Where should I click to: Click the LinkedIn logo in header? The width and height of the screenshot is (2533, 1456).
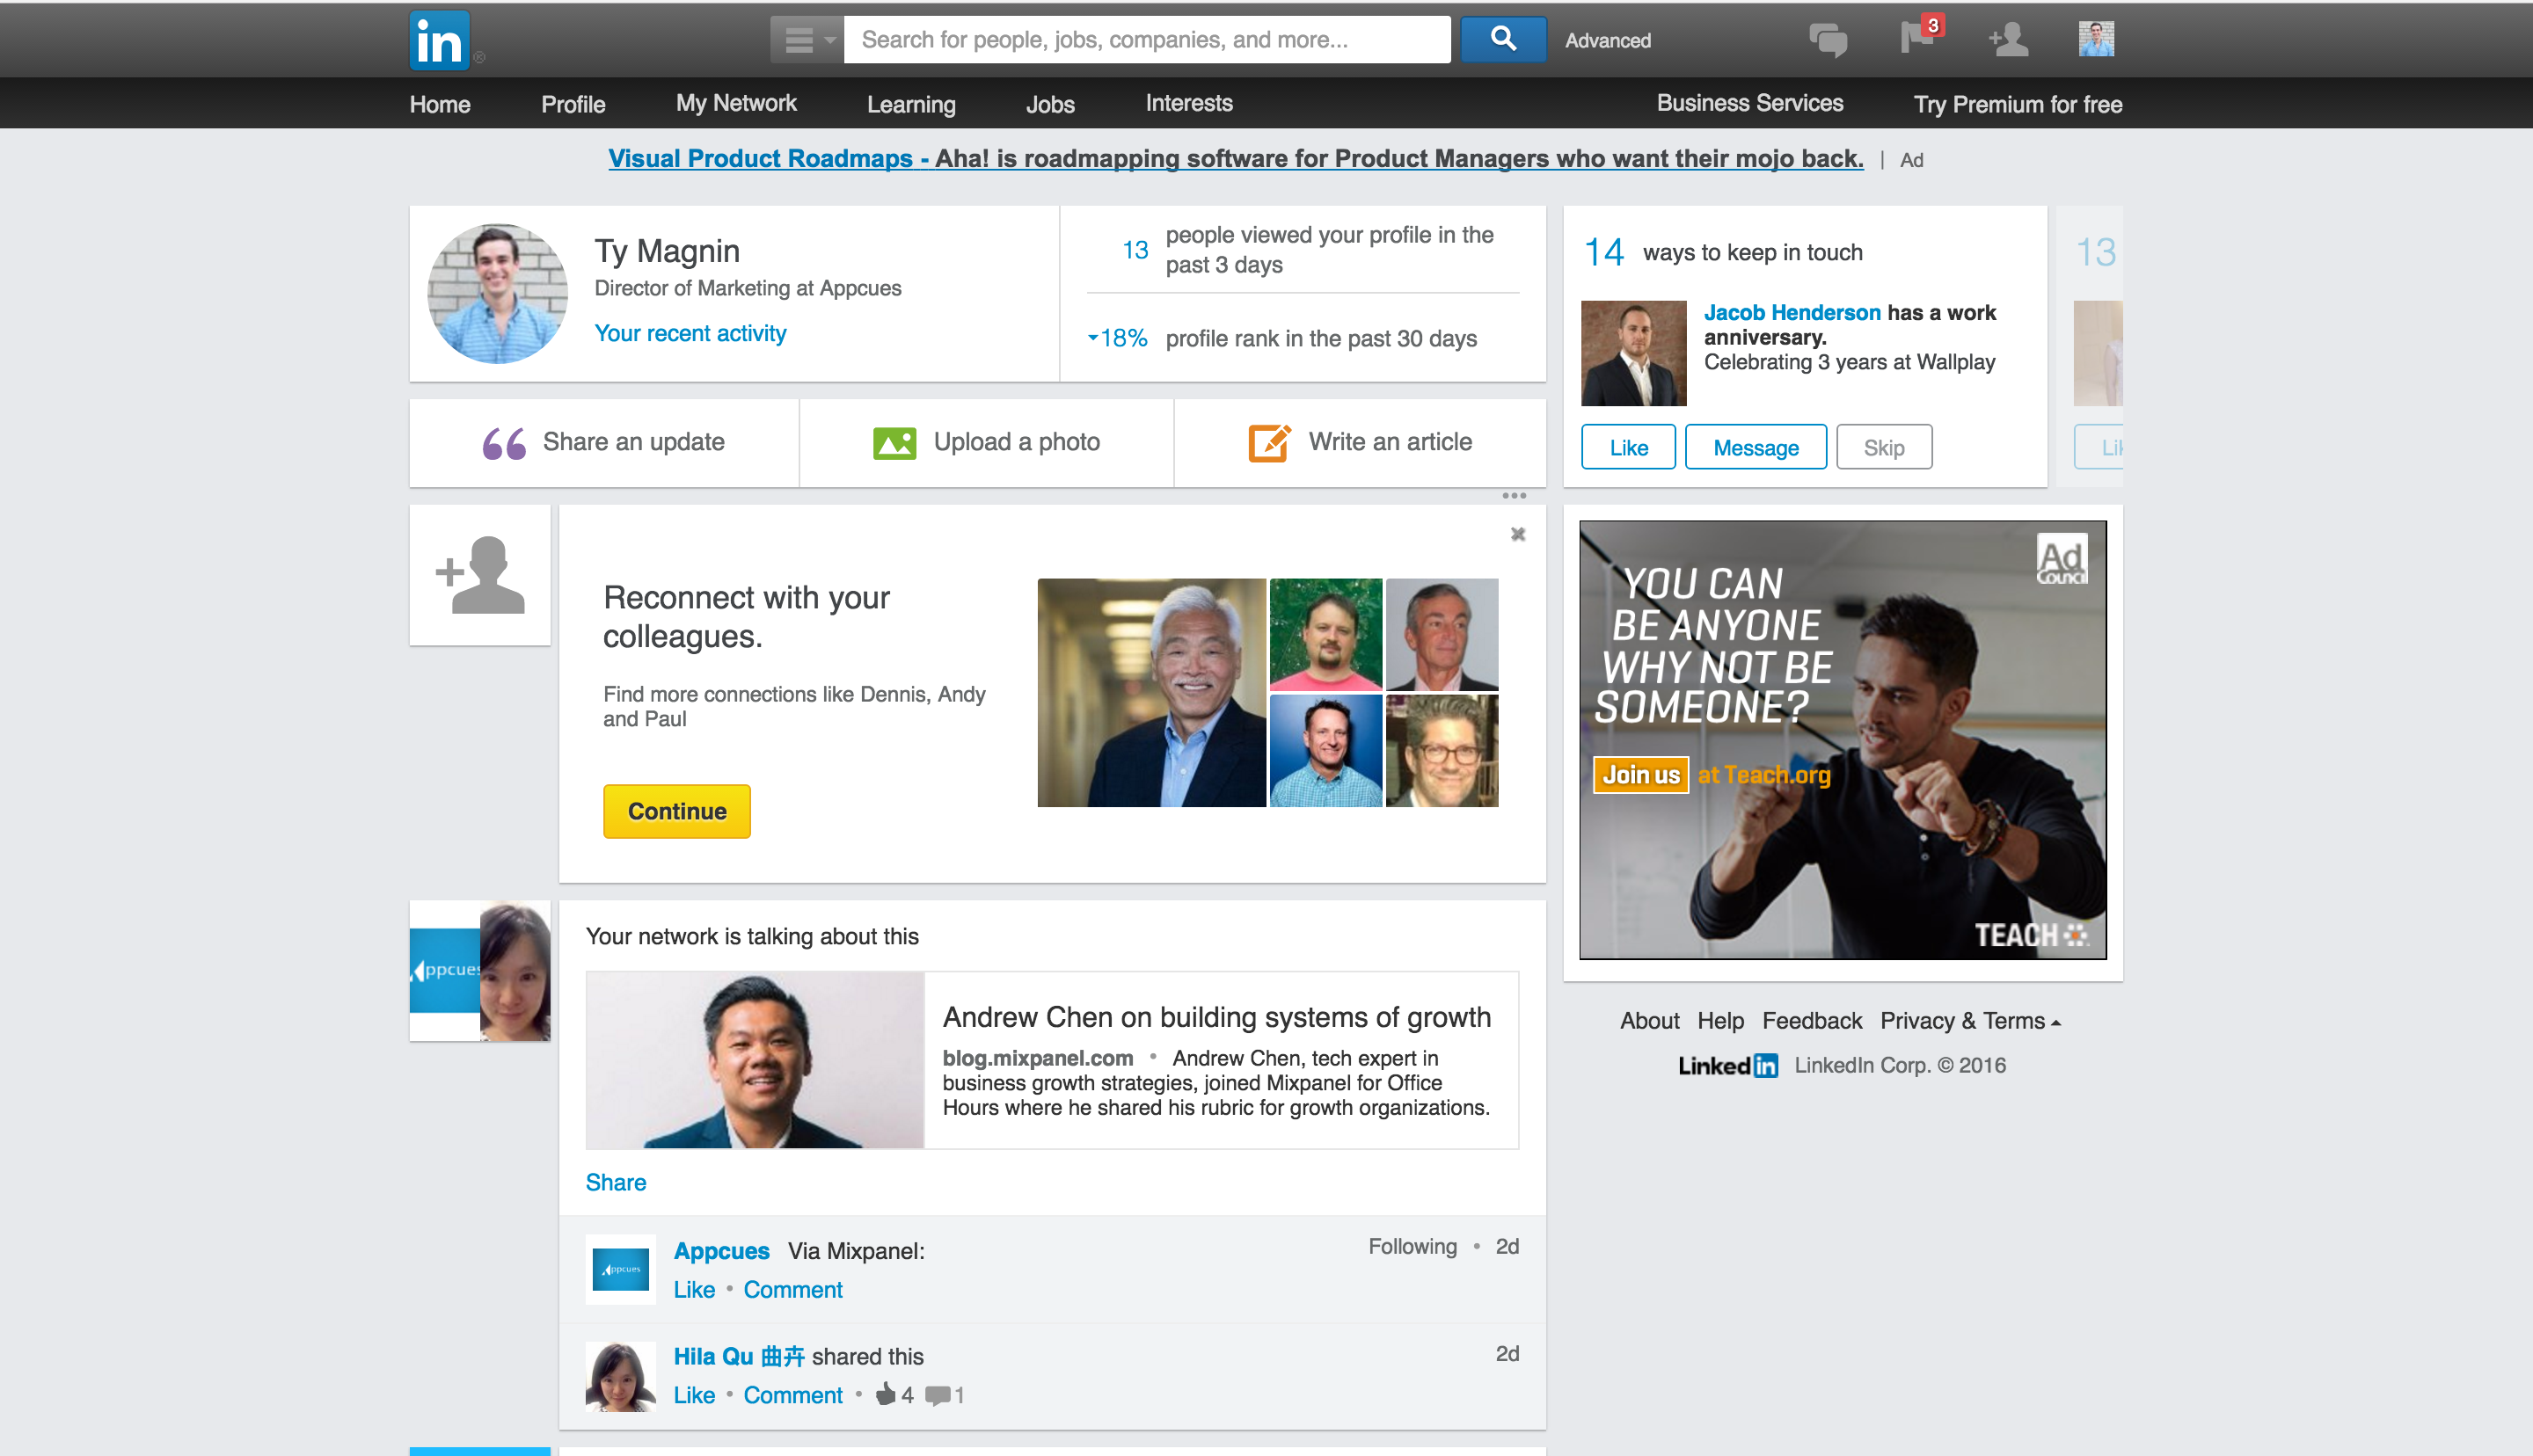pyautogui.click(x=439, y=40)
